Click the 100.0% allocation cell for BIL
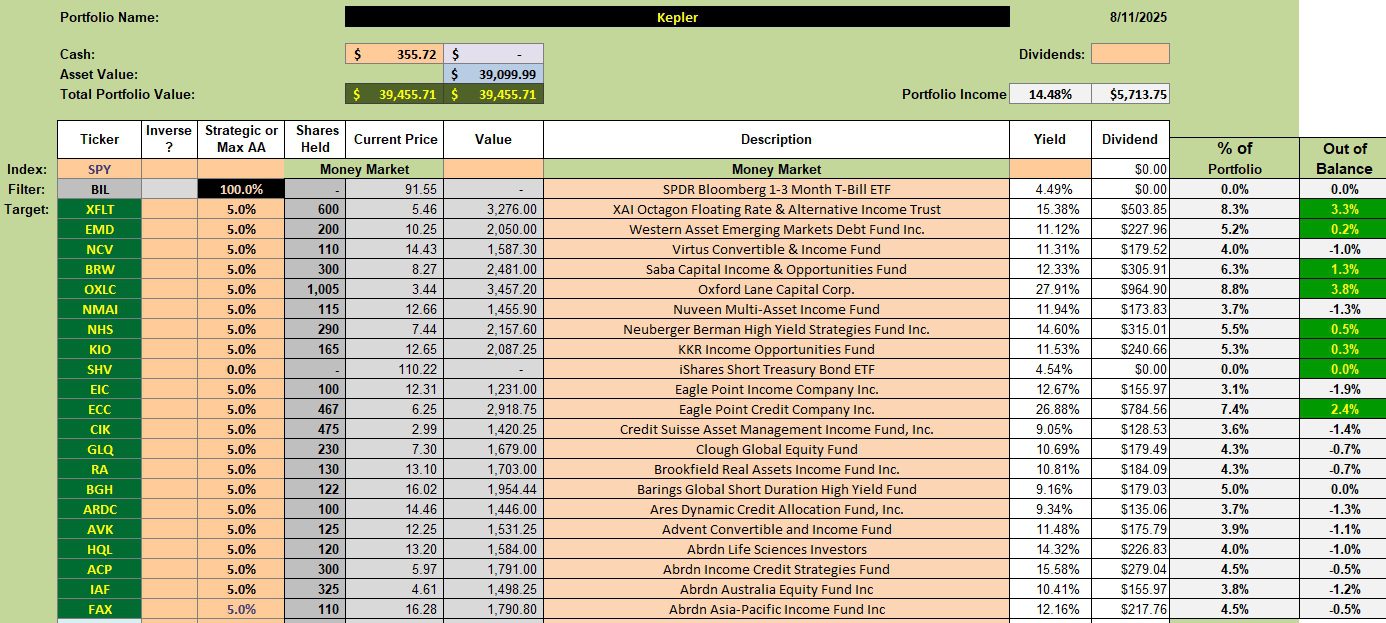Screen dimensions: 1386x623 [x=241, y=189]
